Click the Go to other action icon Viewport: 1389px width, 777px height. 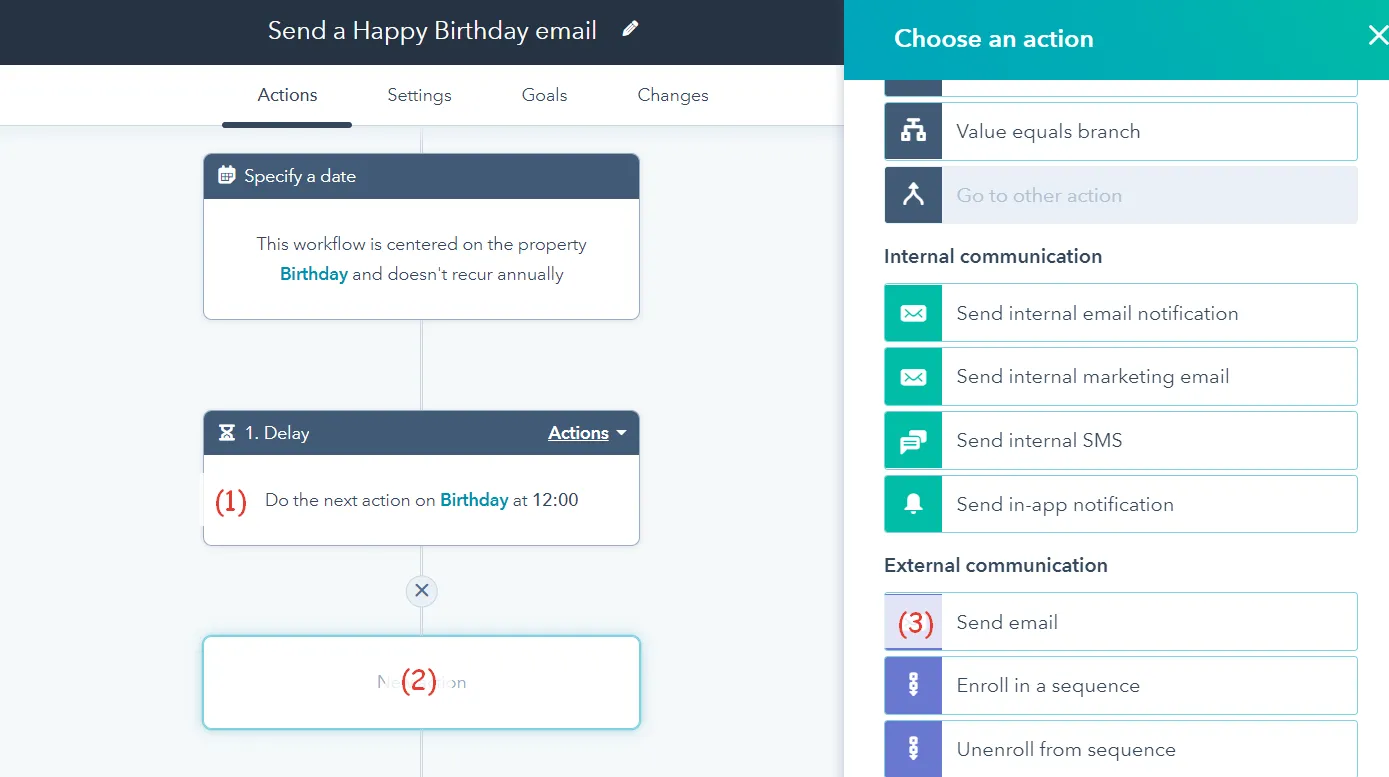[913, 195]
